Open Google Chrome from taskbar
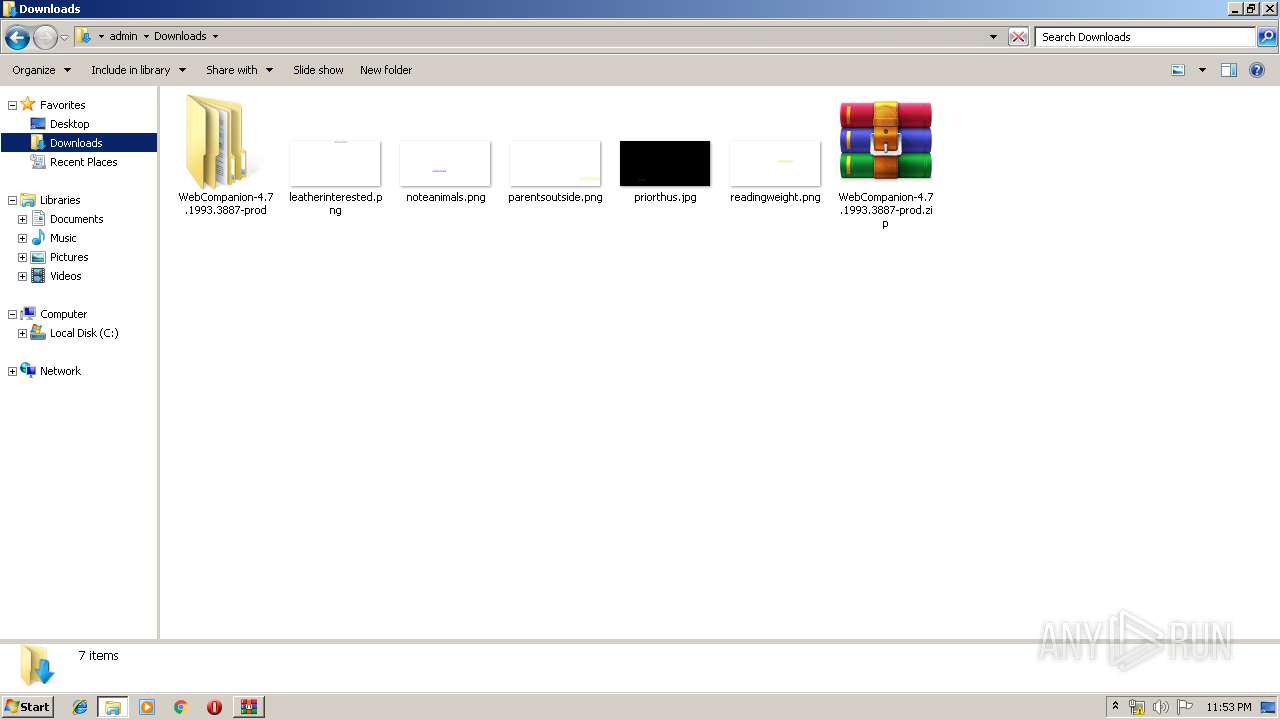The image size is (1280, 720). pyautogui.click(x=181, y=707)
